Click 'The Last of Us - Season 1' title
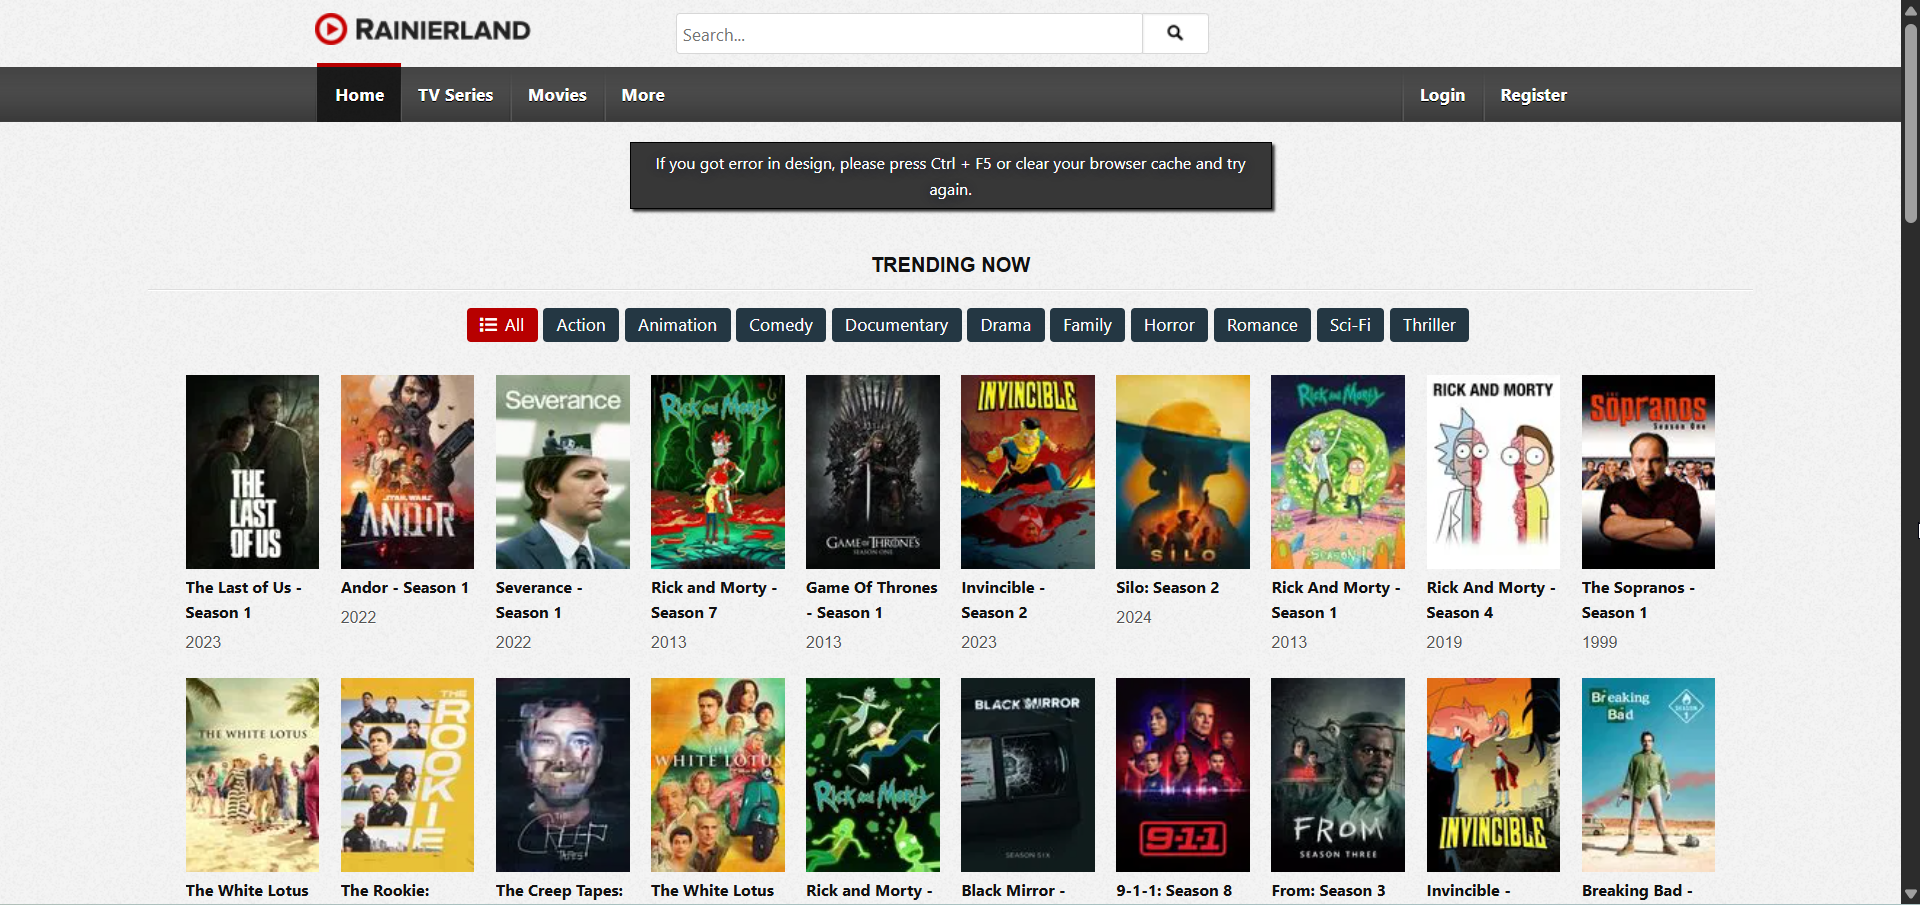 coord(243,600)
